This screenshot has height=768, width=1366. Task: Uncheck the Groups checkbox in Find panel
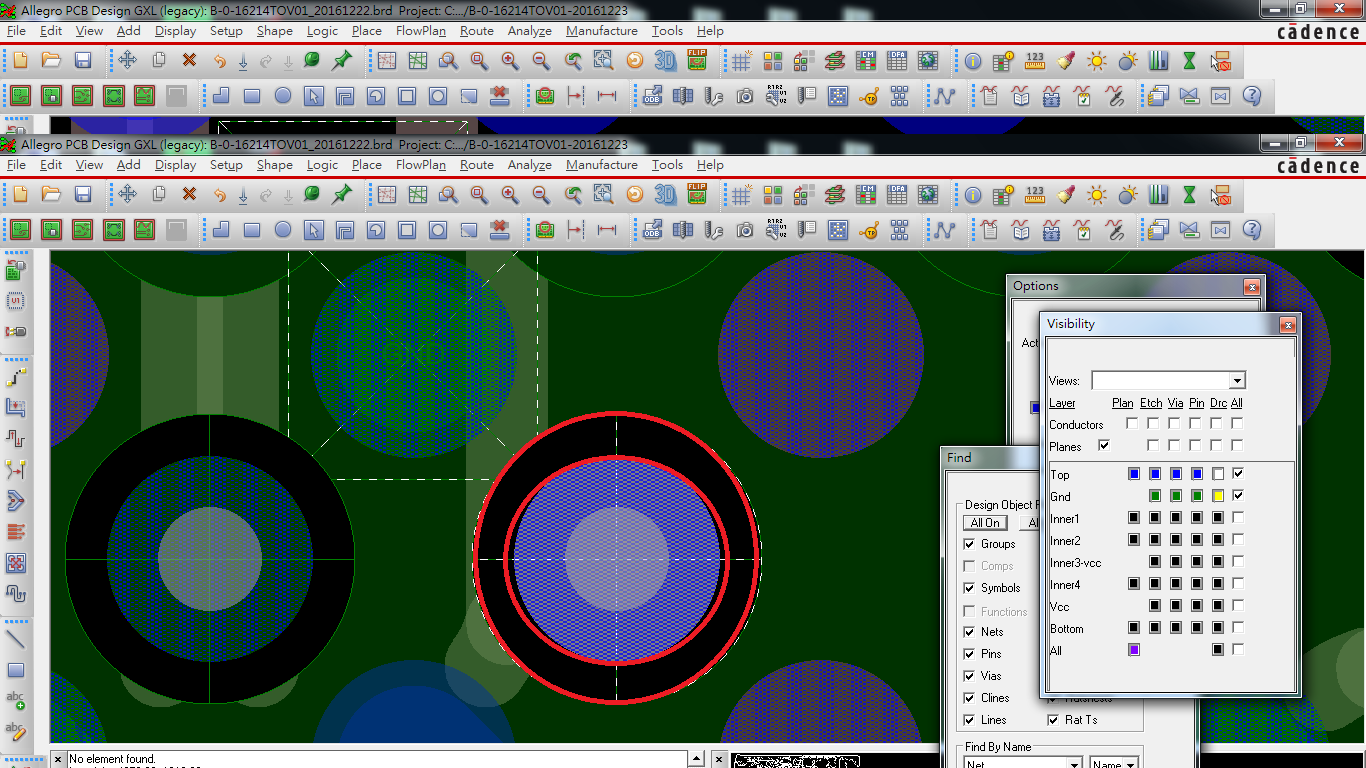[968, 544]
